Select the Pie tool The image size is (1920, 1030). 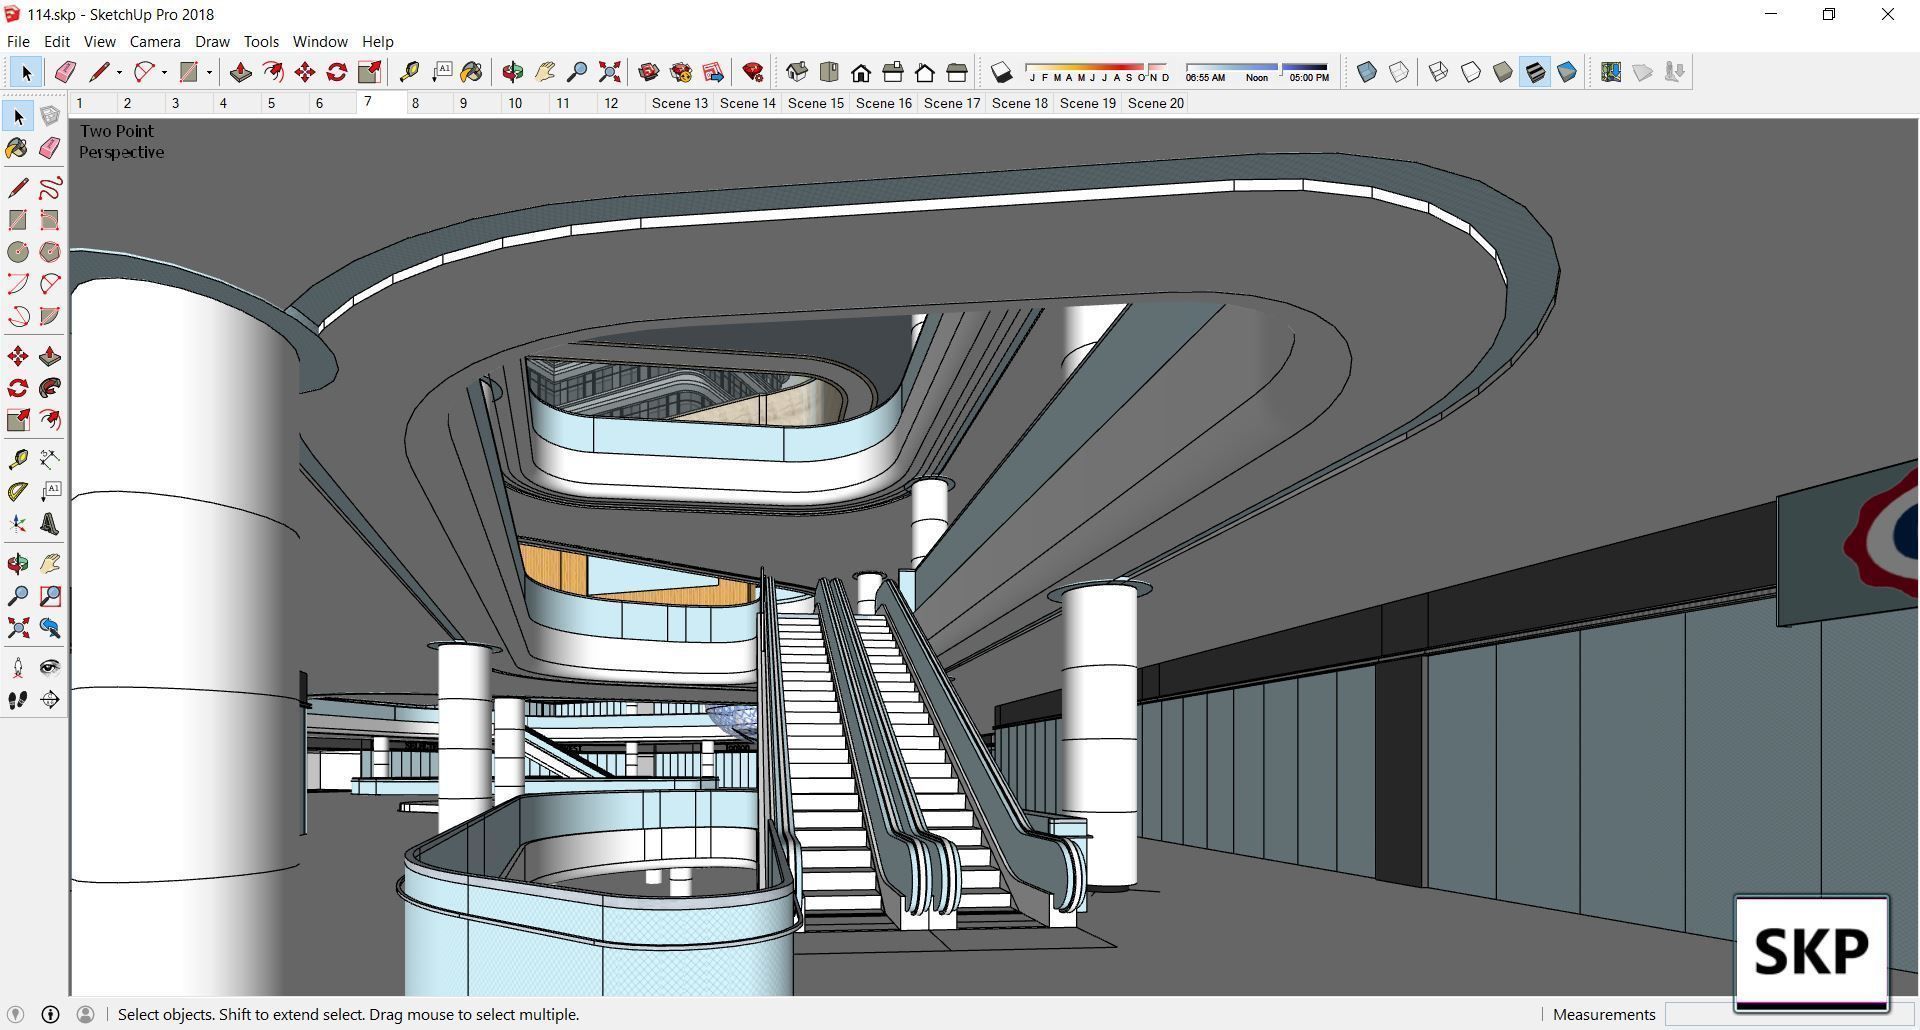click(50, 316)
